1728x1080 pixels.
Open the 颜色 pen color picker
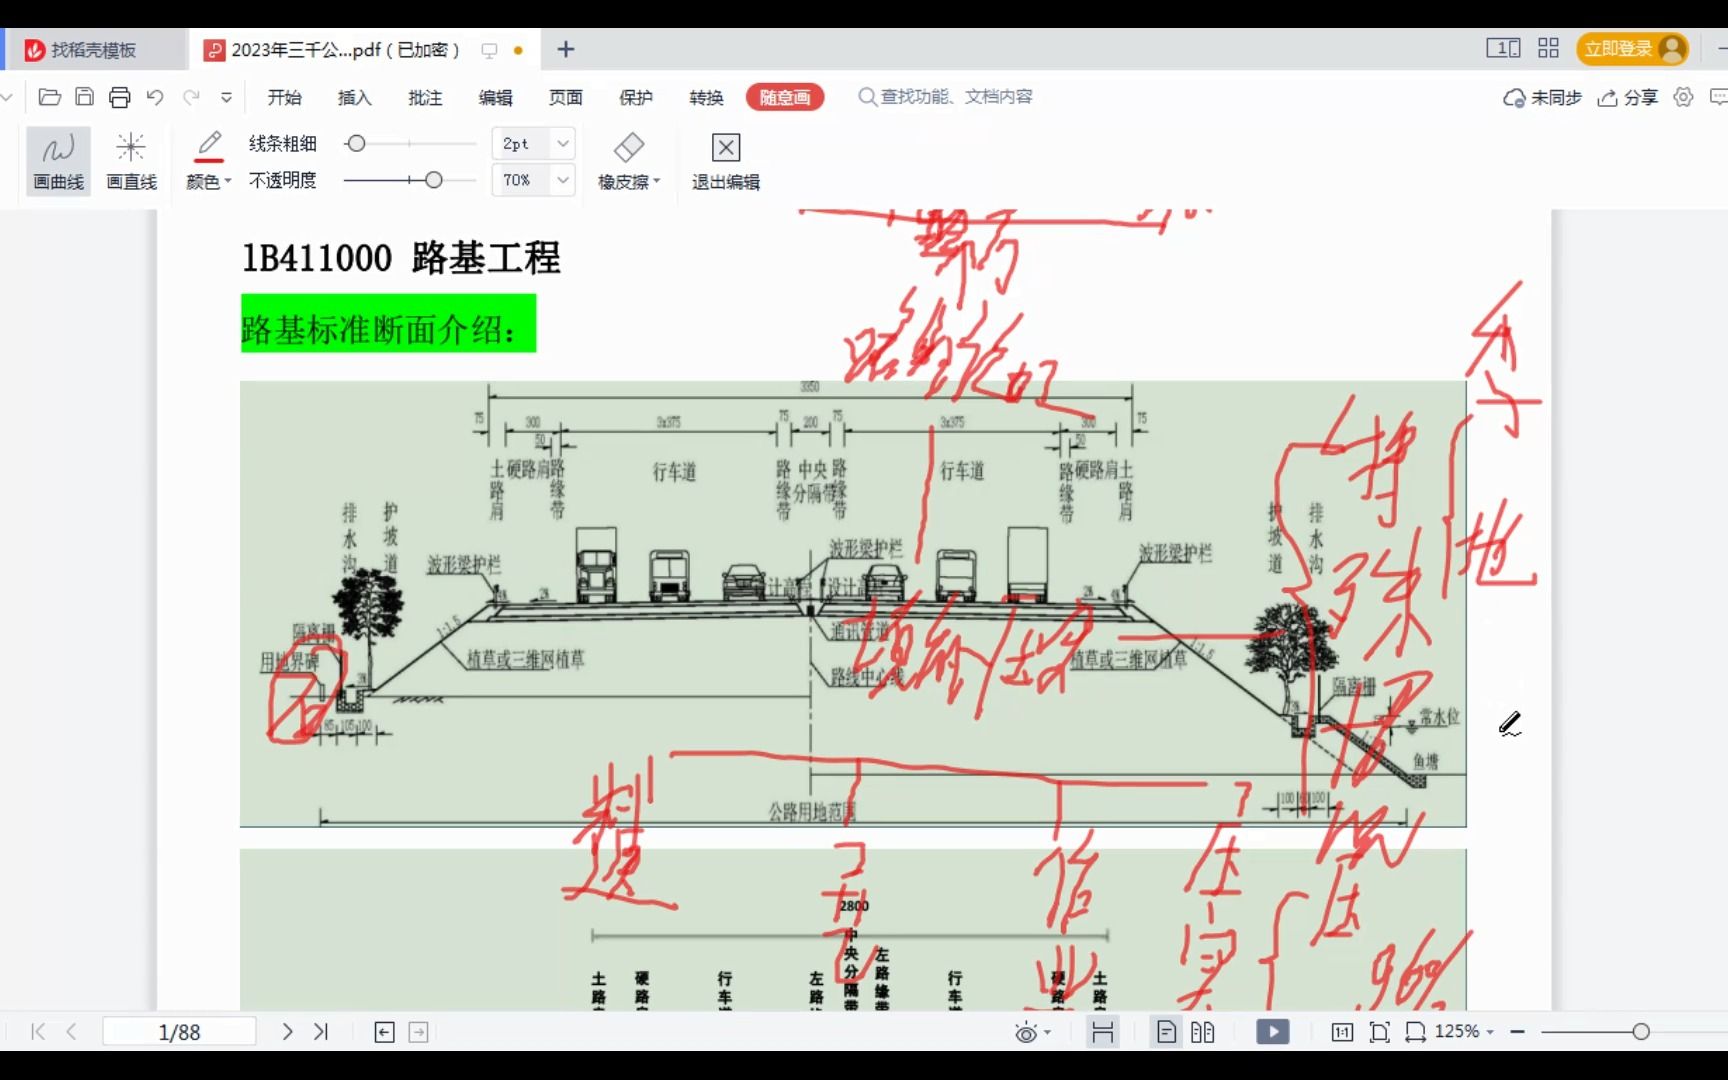point(208,161)
